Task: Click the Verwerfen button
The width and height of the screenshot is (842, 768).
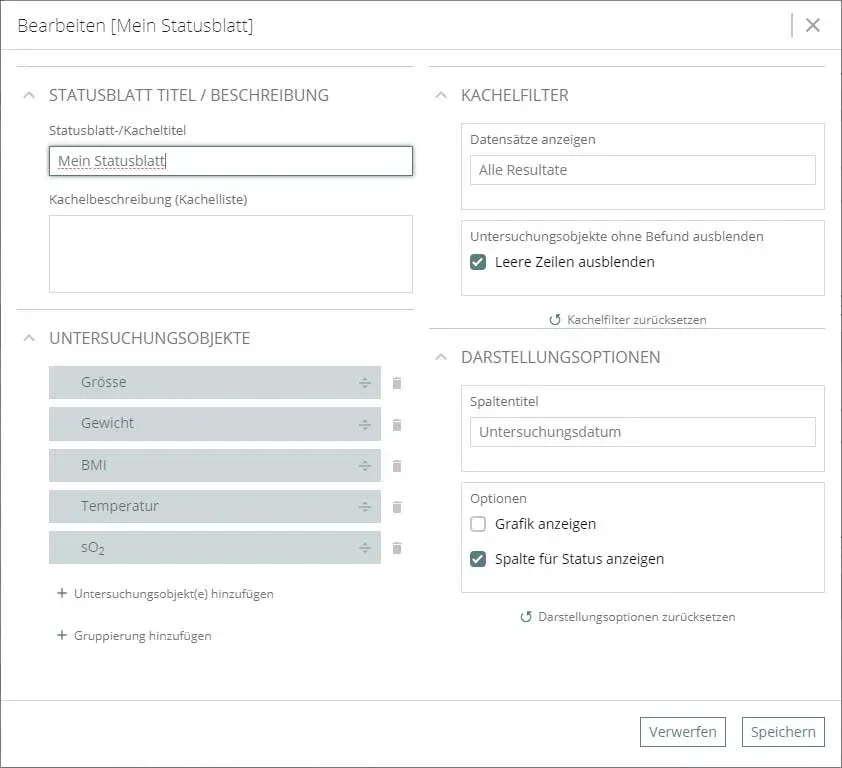Action: (683, 731)
